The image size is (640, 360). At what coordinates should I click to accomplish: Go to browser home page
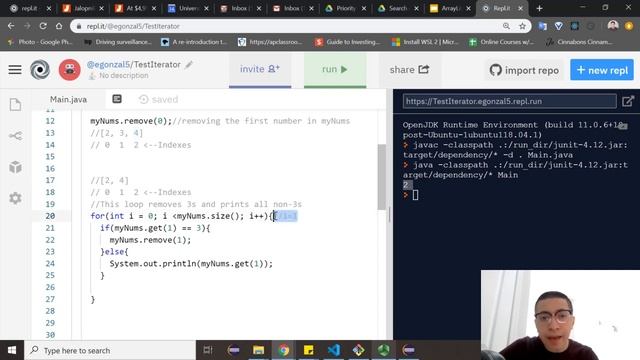[59, 26]
